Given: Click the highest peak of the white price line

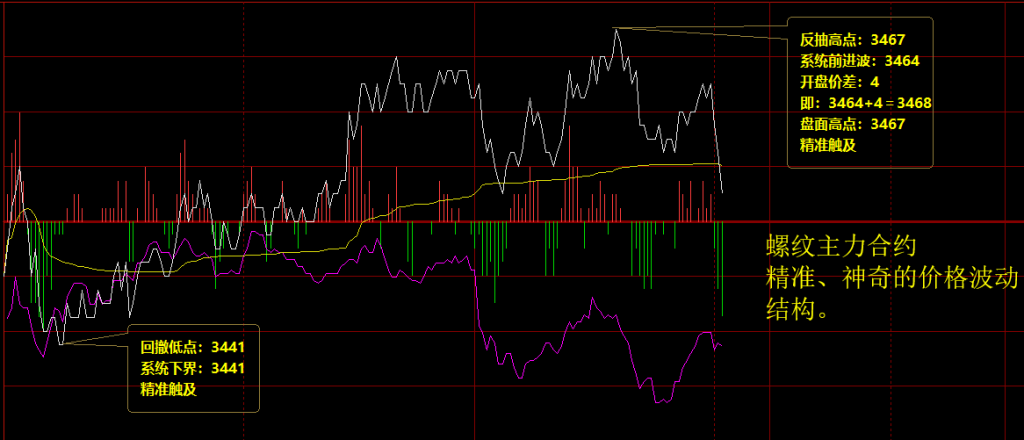Looking at the screenshot, I should tap(616, 29).
